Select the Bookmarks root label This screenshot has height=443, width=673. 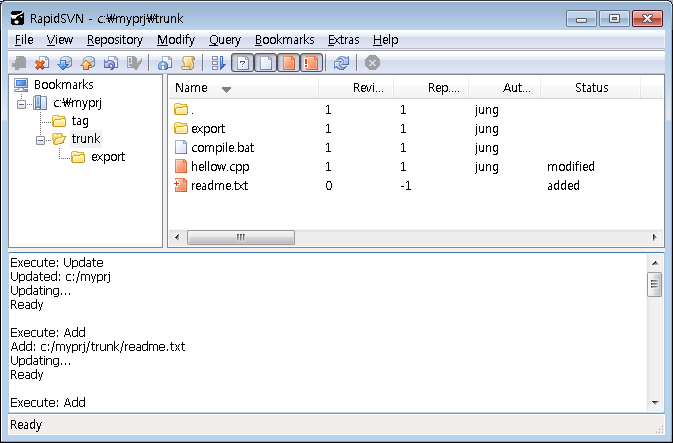(64, 85)
